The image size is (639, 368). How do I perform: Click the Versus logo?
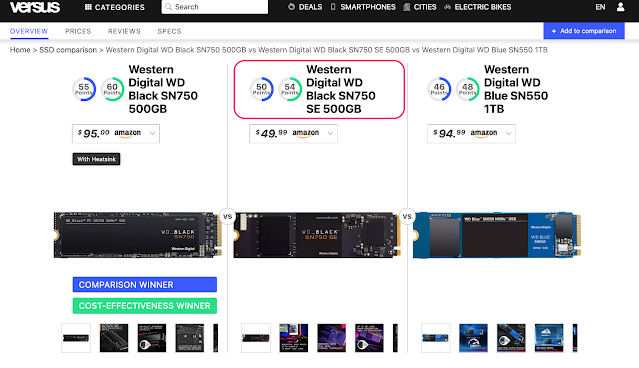click(x=35, y=7)
